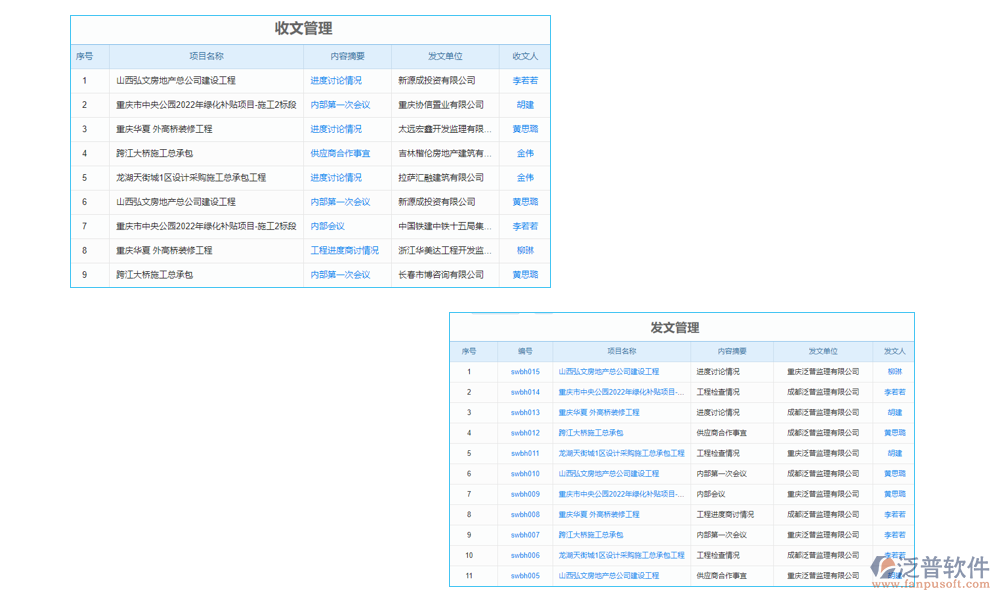Image resolution: width=1000 pixels, height=600 pixels.
Task: Open 工程进度商讨情况 in row 8 of 收文管理
Action: [343, 250]
